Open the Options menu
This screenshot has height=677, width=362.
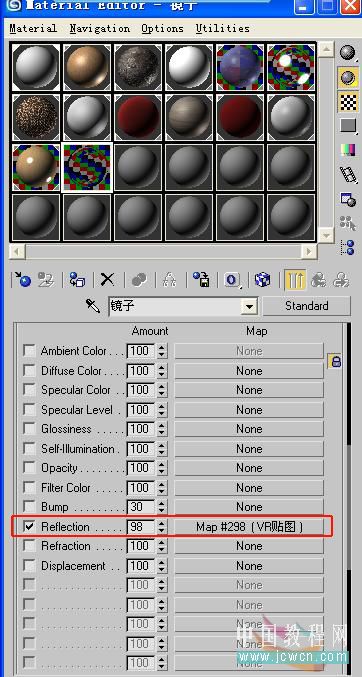pyautogui.click(x=162, y=29)
